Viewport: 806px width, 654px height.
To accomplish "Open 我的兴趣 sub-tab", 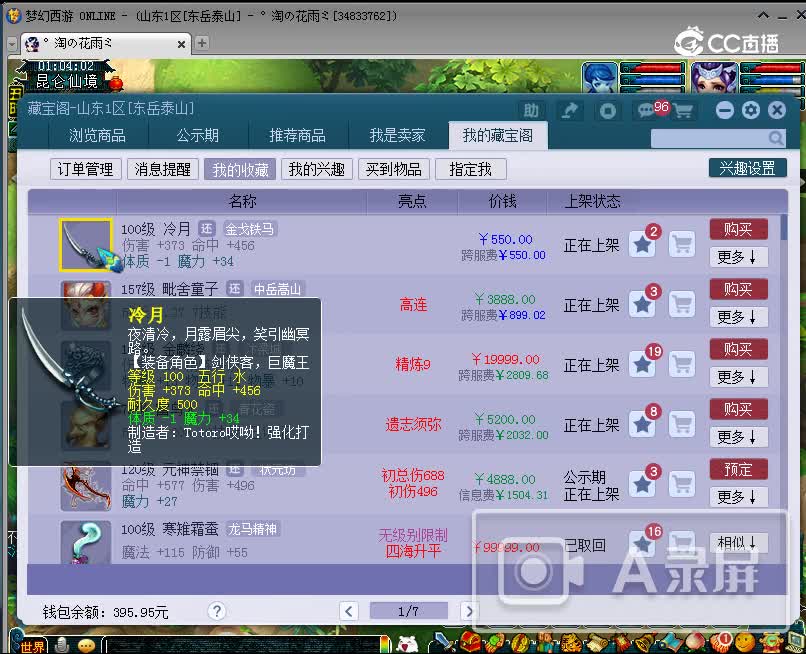I will point(317,169).
